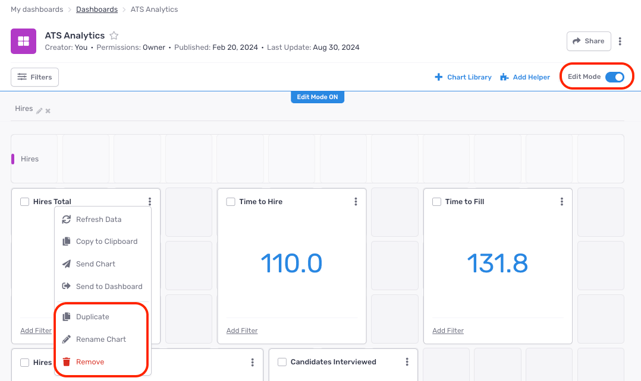Click Add Filter under Time to Fill
Viewport: 641px width, 381px height.
(x=448, y=330)
